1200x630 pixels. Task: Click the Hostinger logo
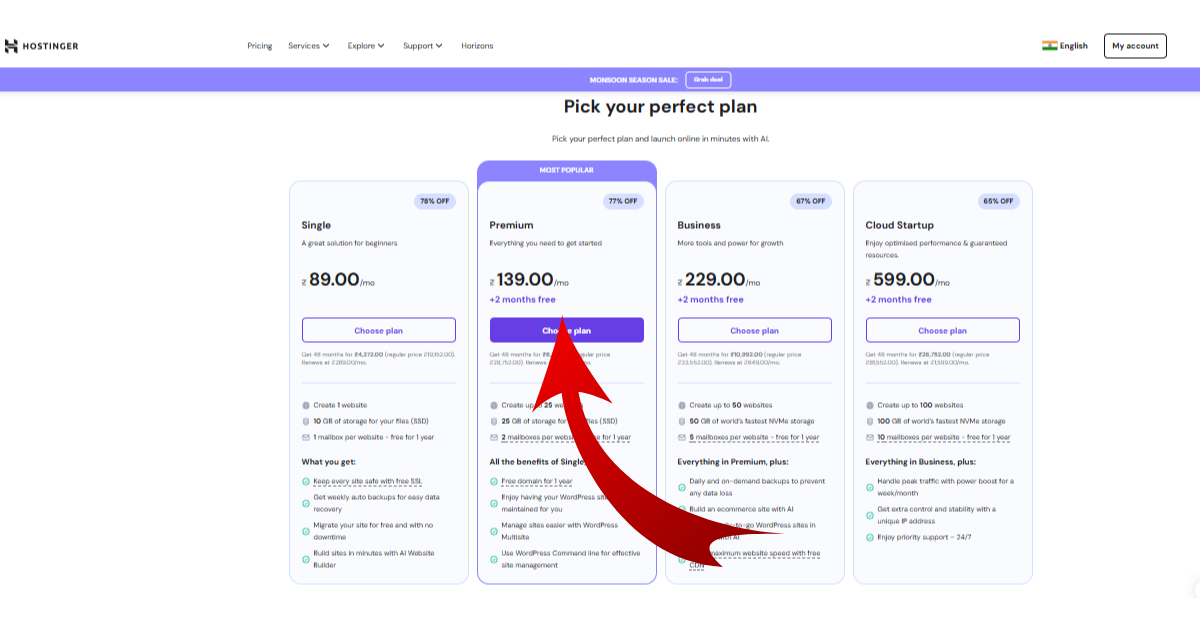pos(41,46)
